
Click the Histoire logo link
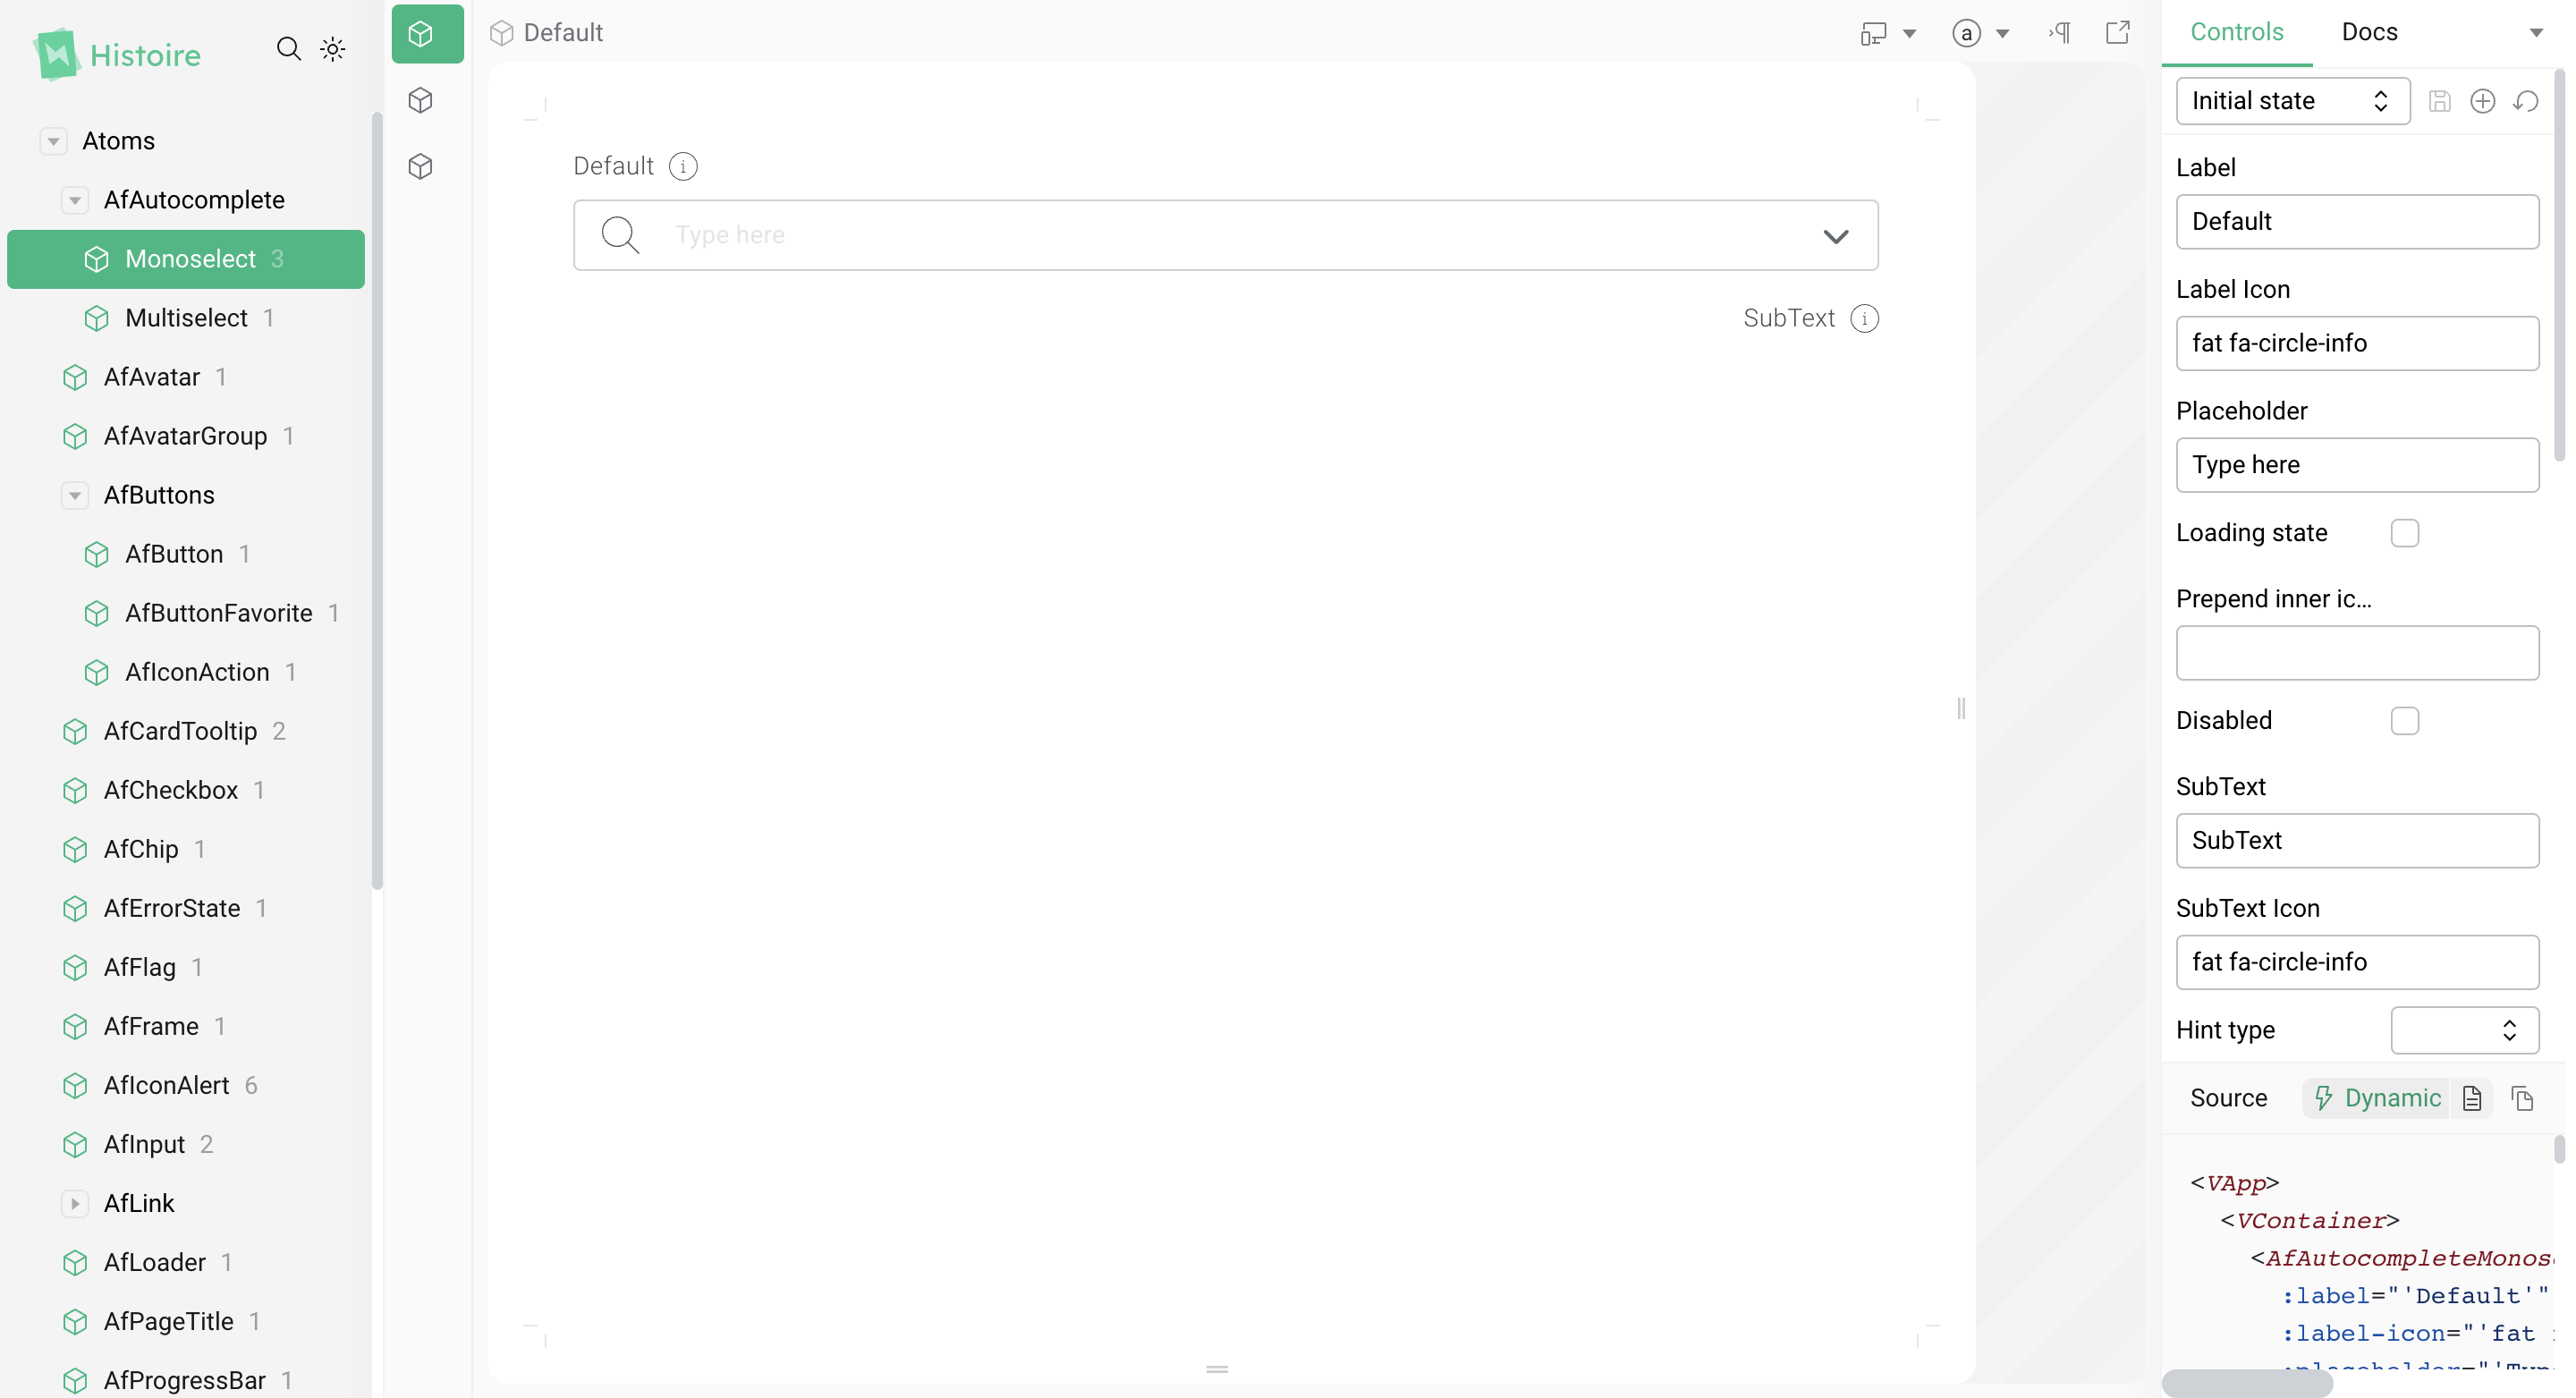point(118,54)
